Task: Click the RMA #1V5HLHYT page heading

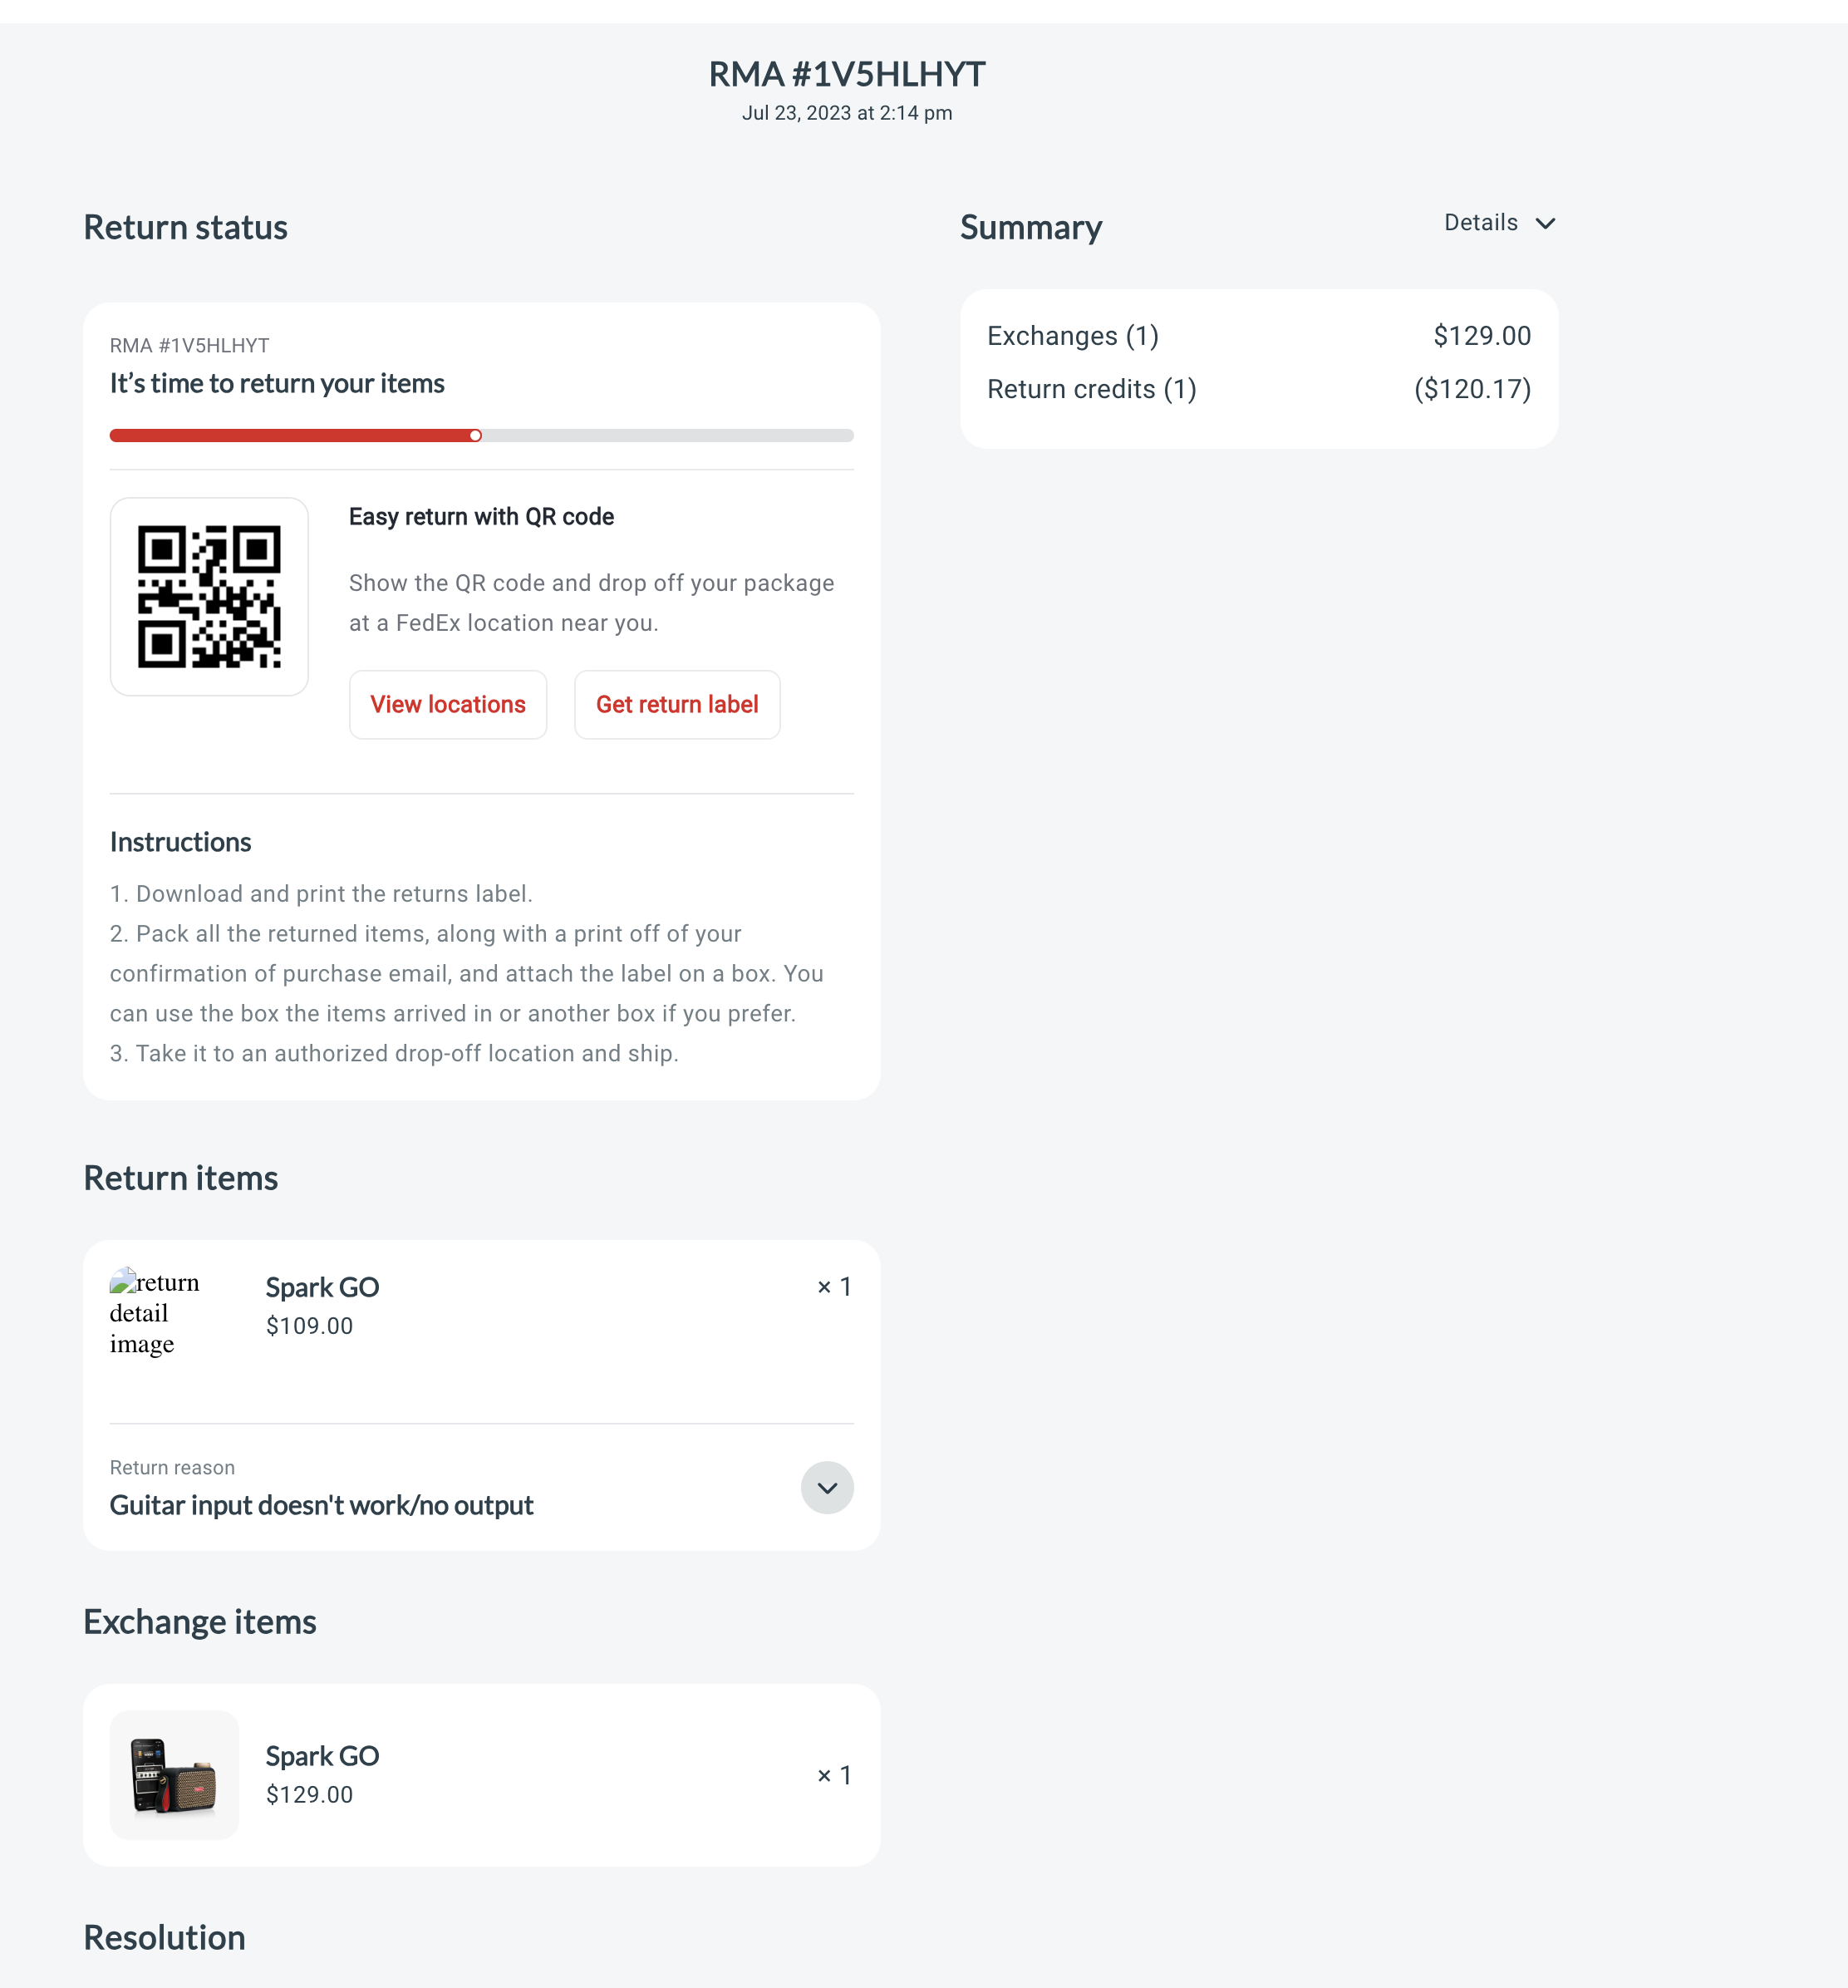Action: [847, 74]
